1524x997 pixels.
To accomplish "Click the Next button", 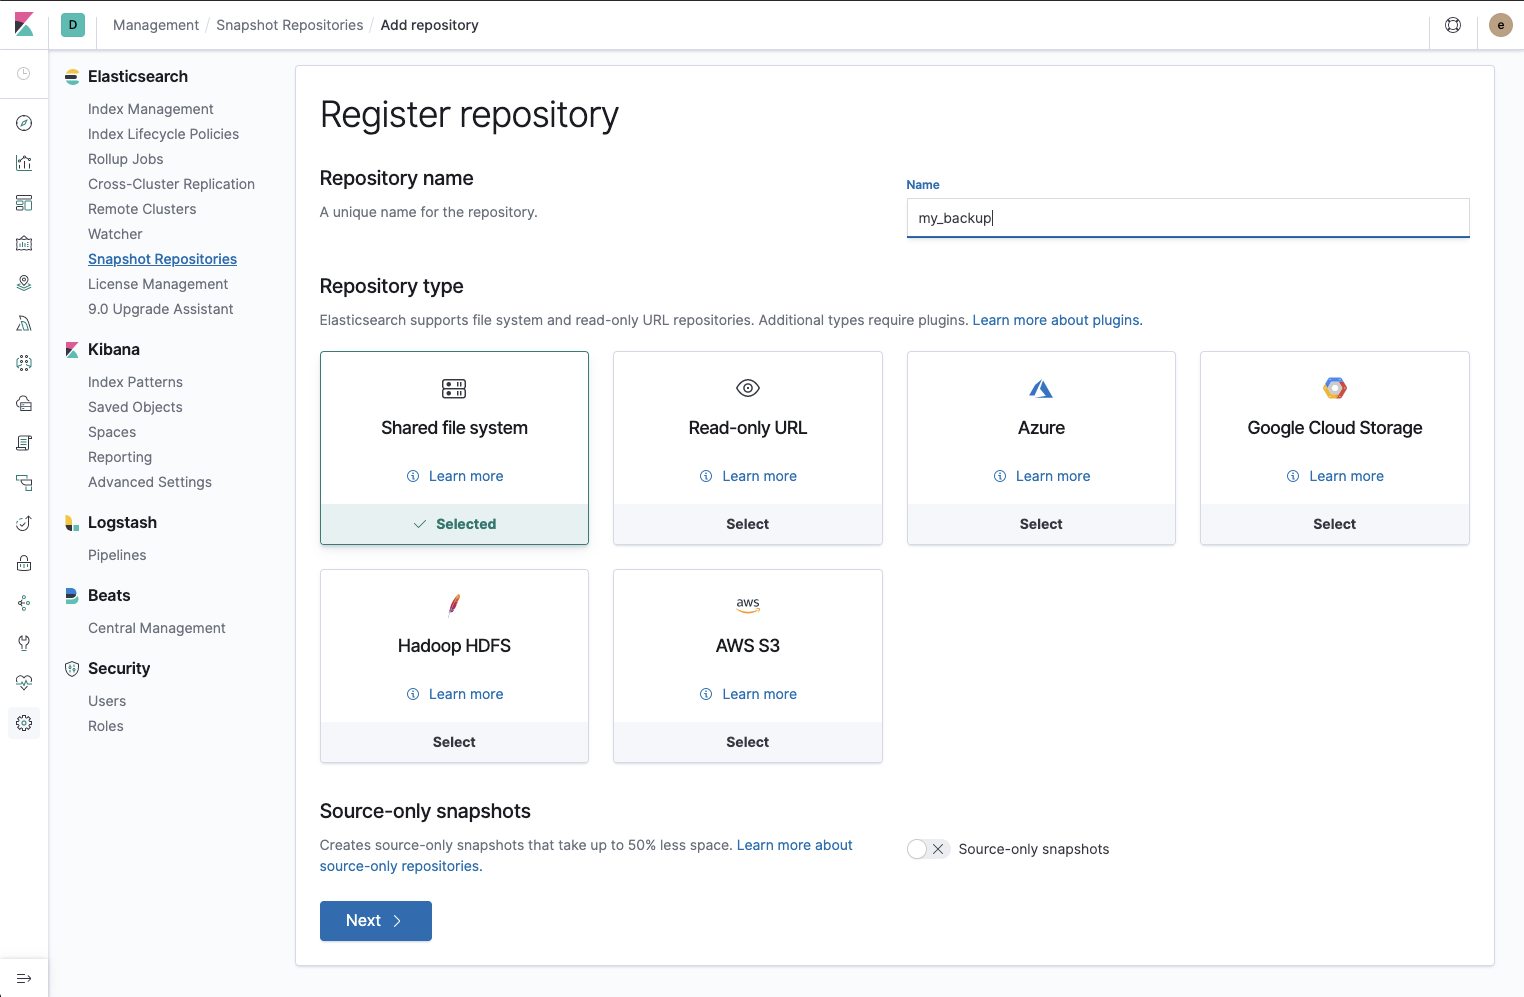I will tap(375, 920).
